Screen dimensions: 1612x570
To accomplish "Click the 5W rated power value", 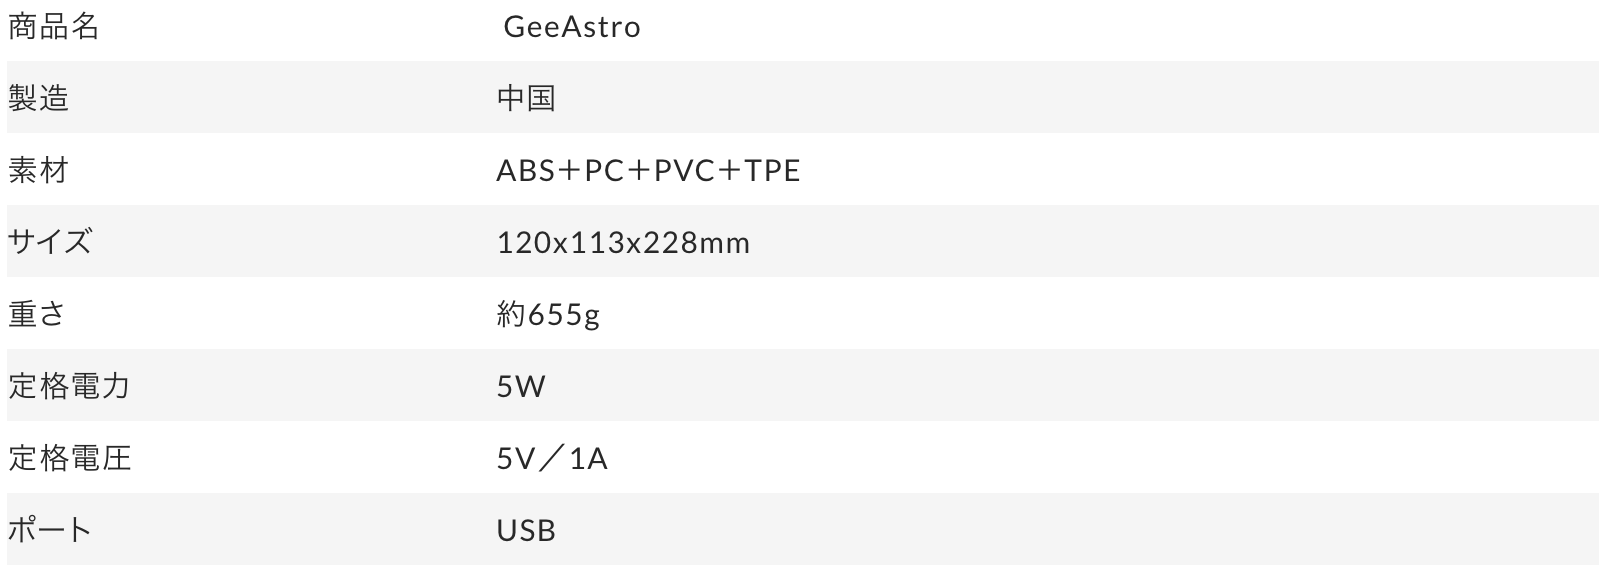I will [521, 387].
